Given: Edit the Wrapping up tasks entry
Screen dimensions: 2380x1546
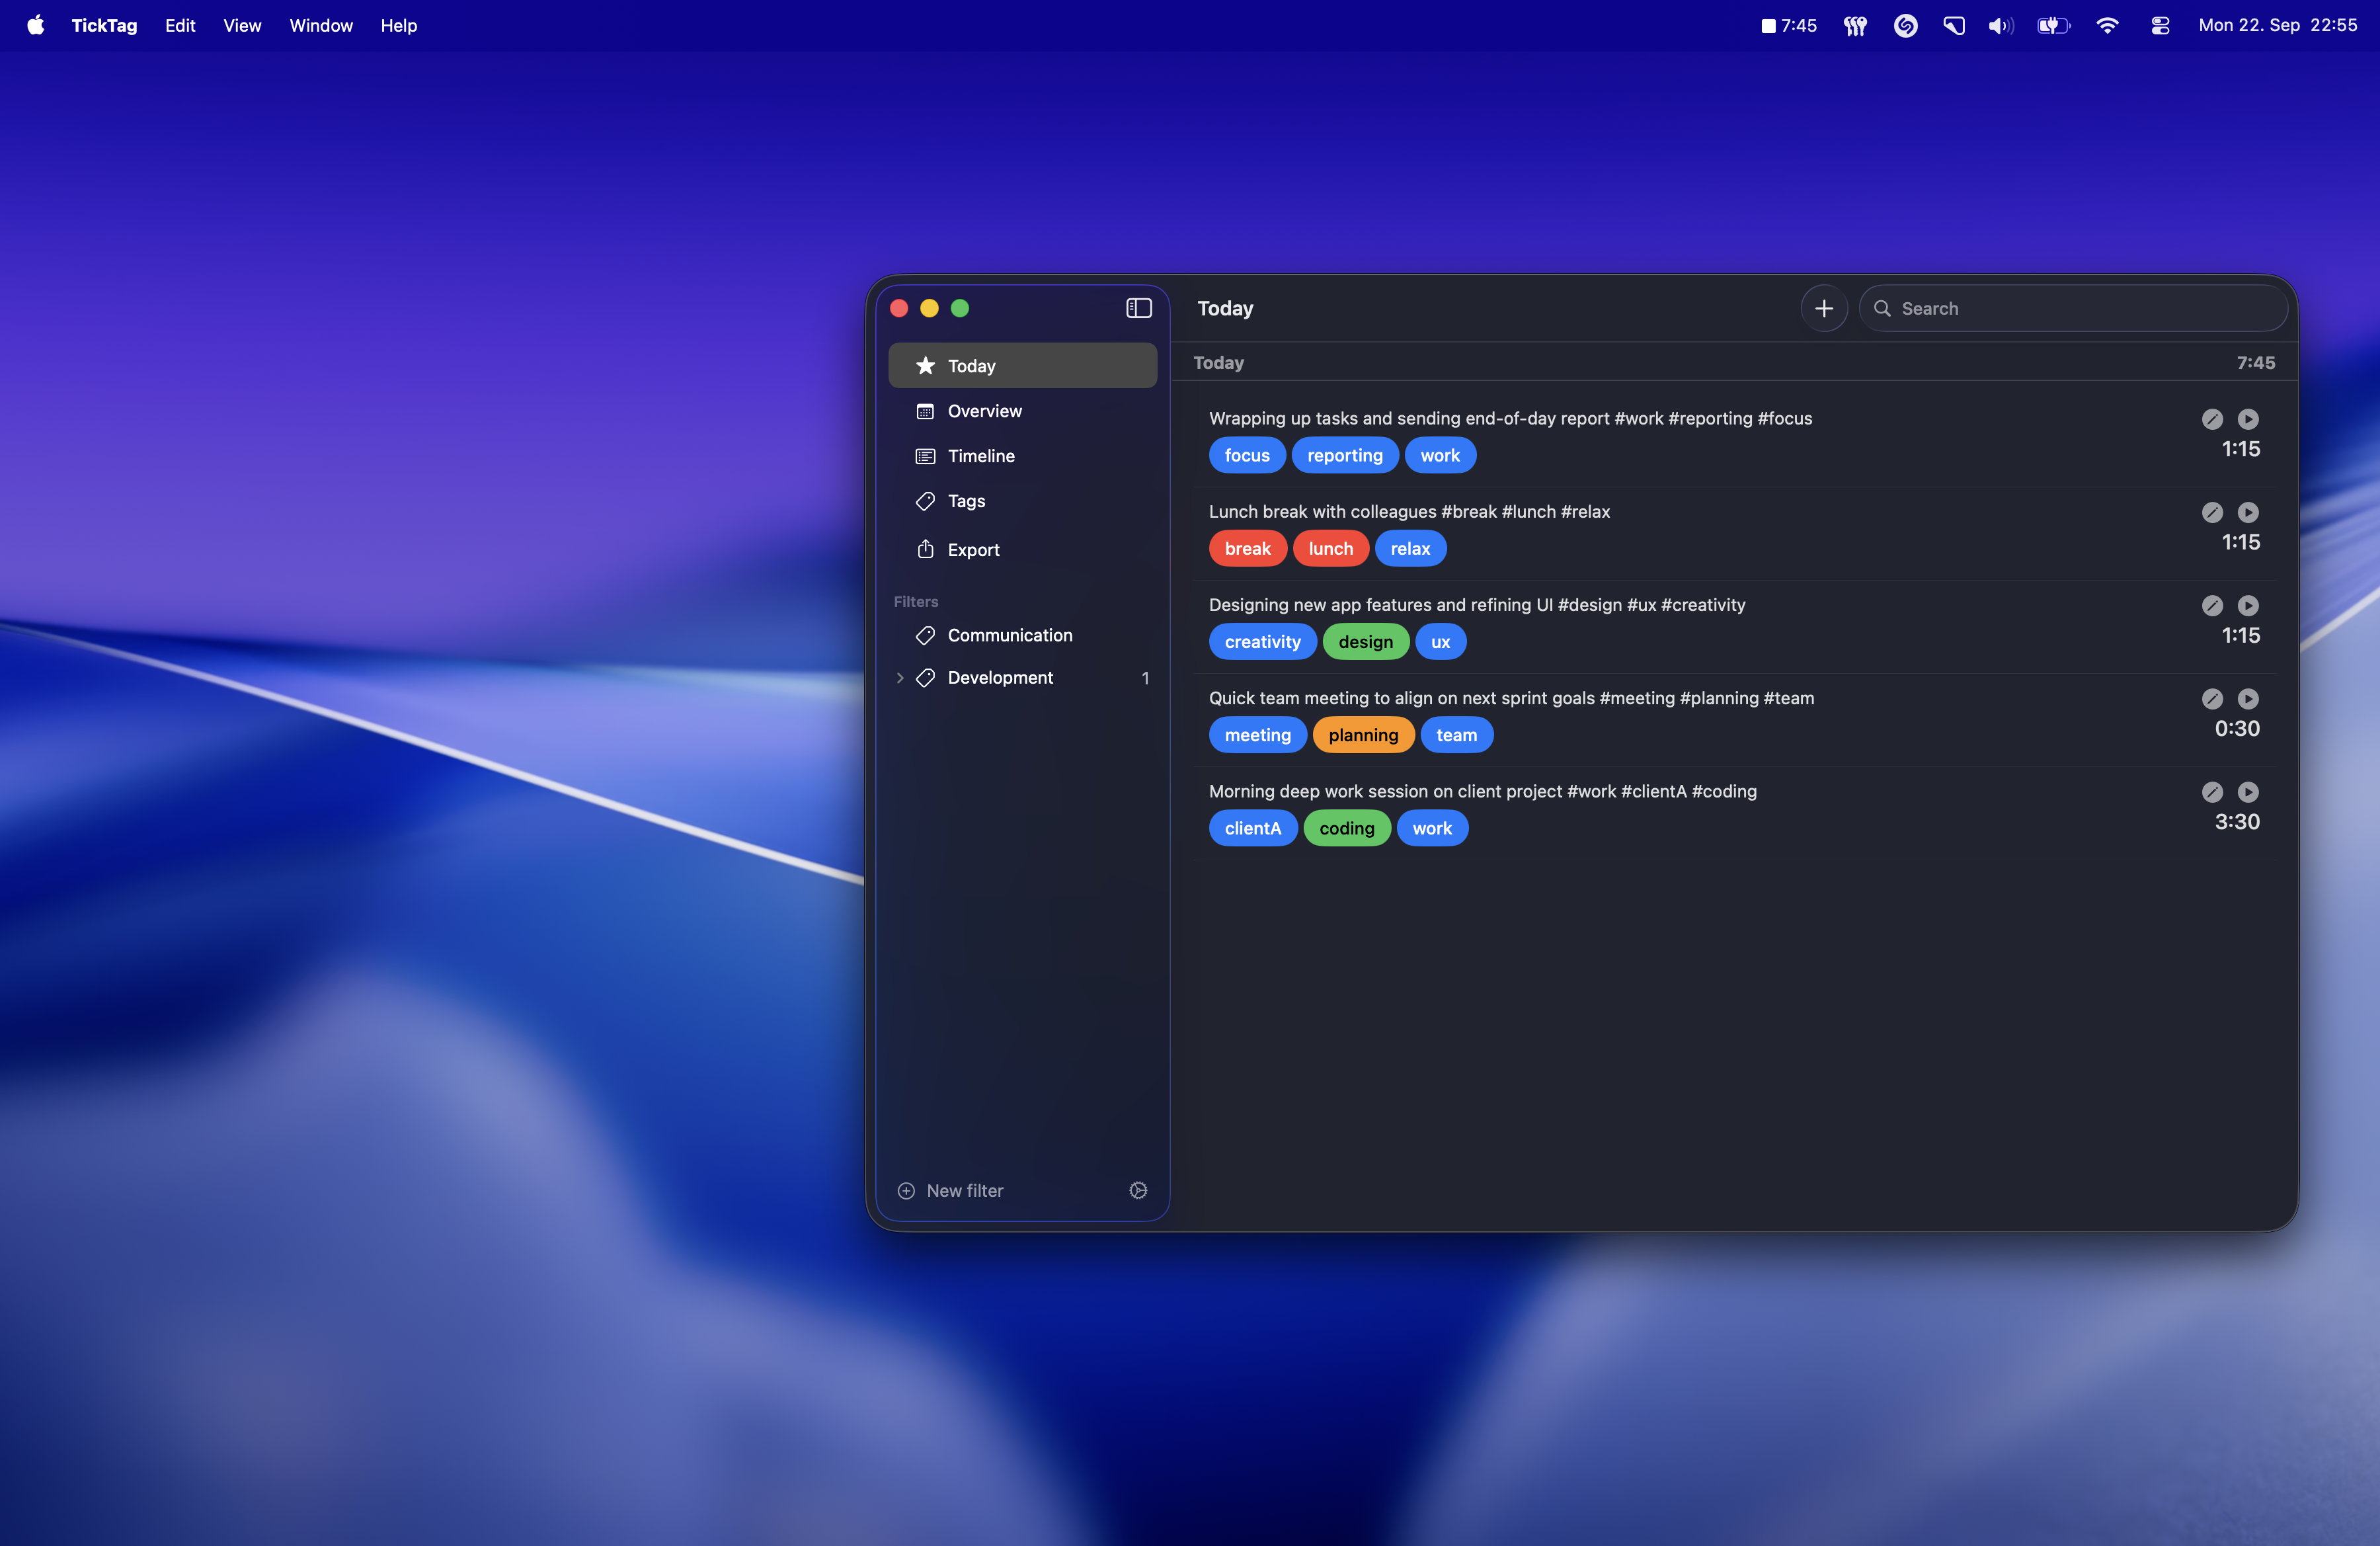Looking at the screenshot, I should click(2211, 419).
